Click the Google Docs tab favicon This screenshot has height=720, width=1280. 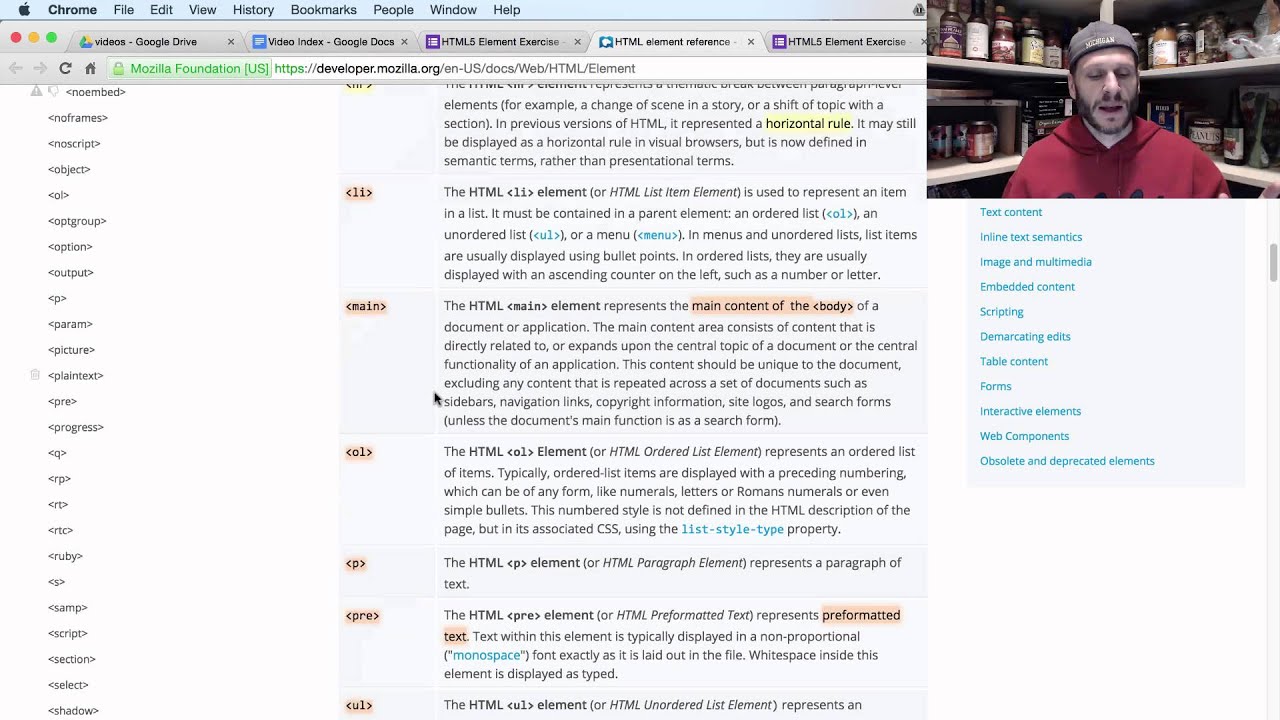(259, 42)
